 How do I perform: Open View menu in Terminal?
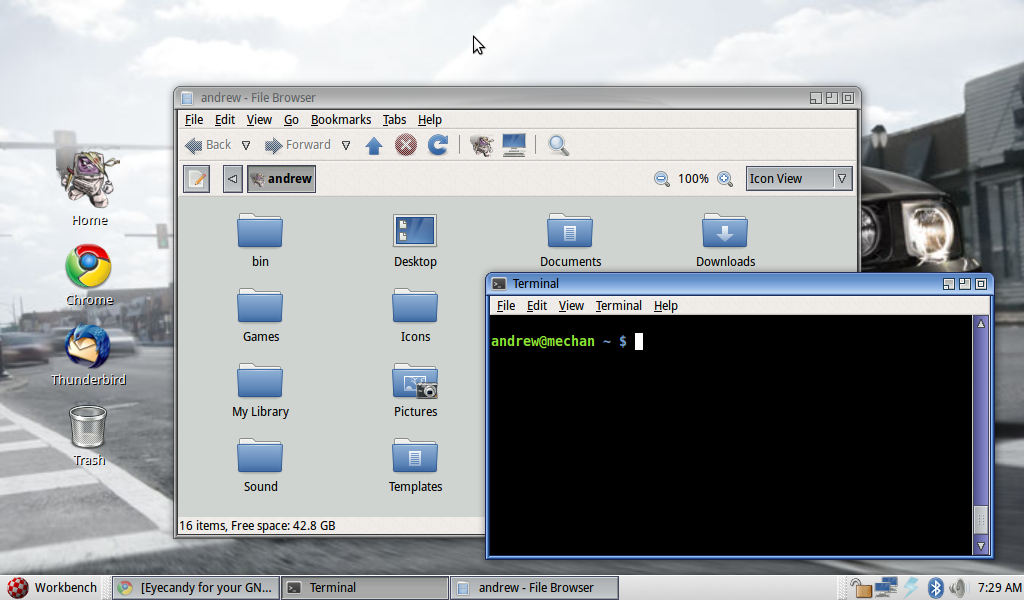[x=571, y=306]
